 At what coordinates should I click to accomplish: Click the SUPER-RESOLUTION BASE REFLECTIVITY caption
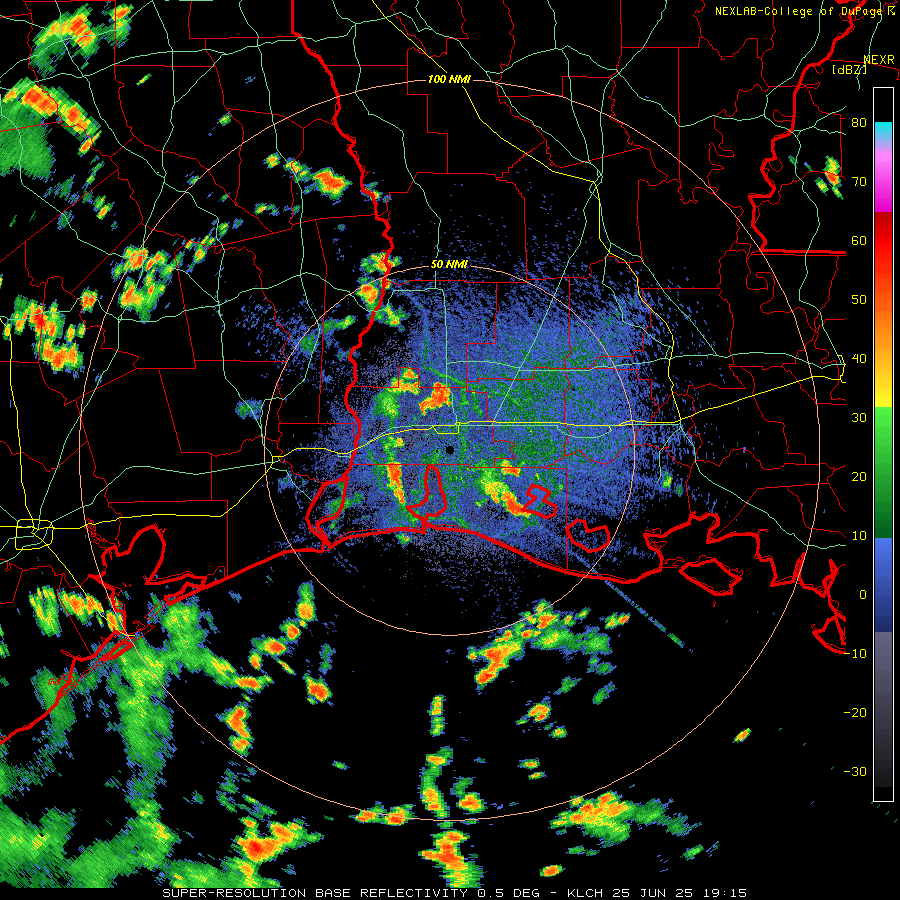click(x=454, y=893)
